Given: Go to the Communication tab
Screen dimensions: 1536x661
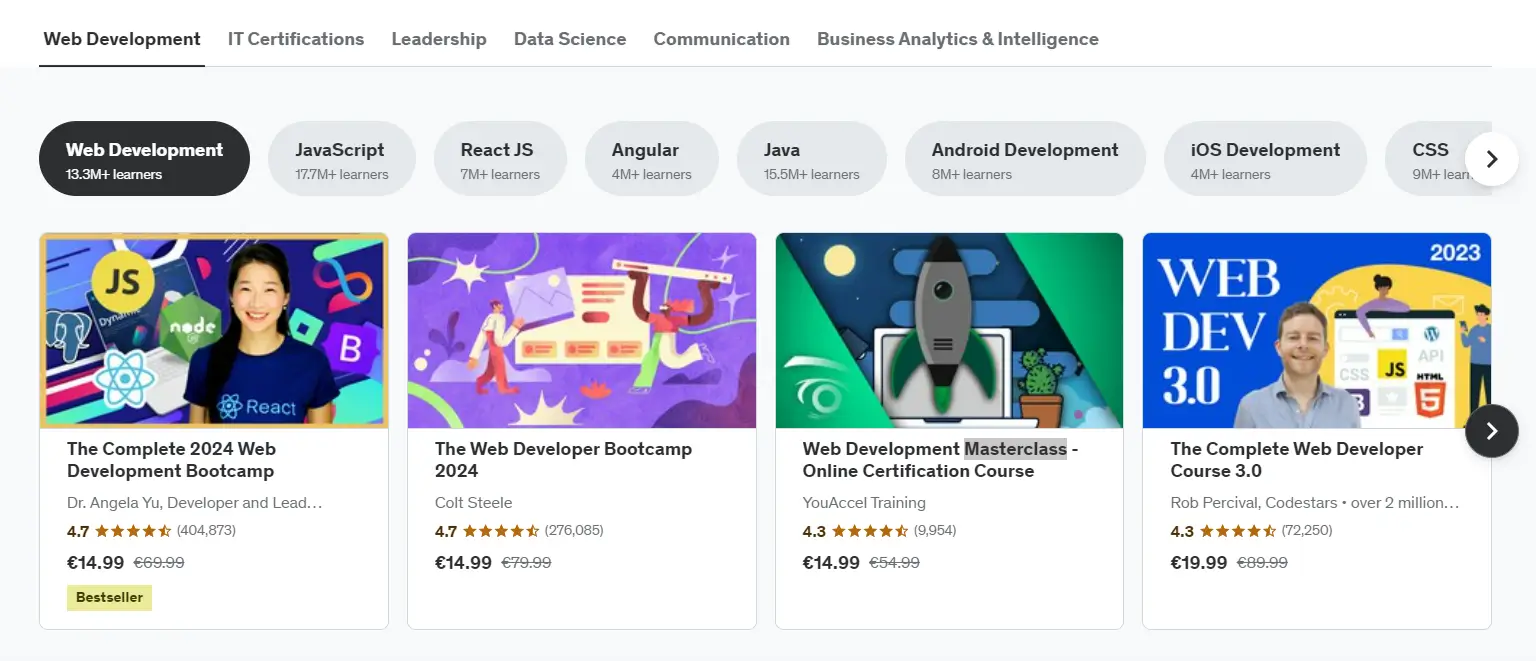Looking at the screenshot, I should 721,39.
